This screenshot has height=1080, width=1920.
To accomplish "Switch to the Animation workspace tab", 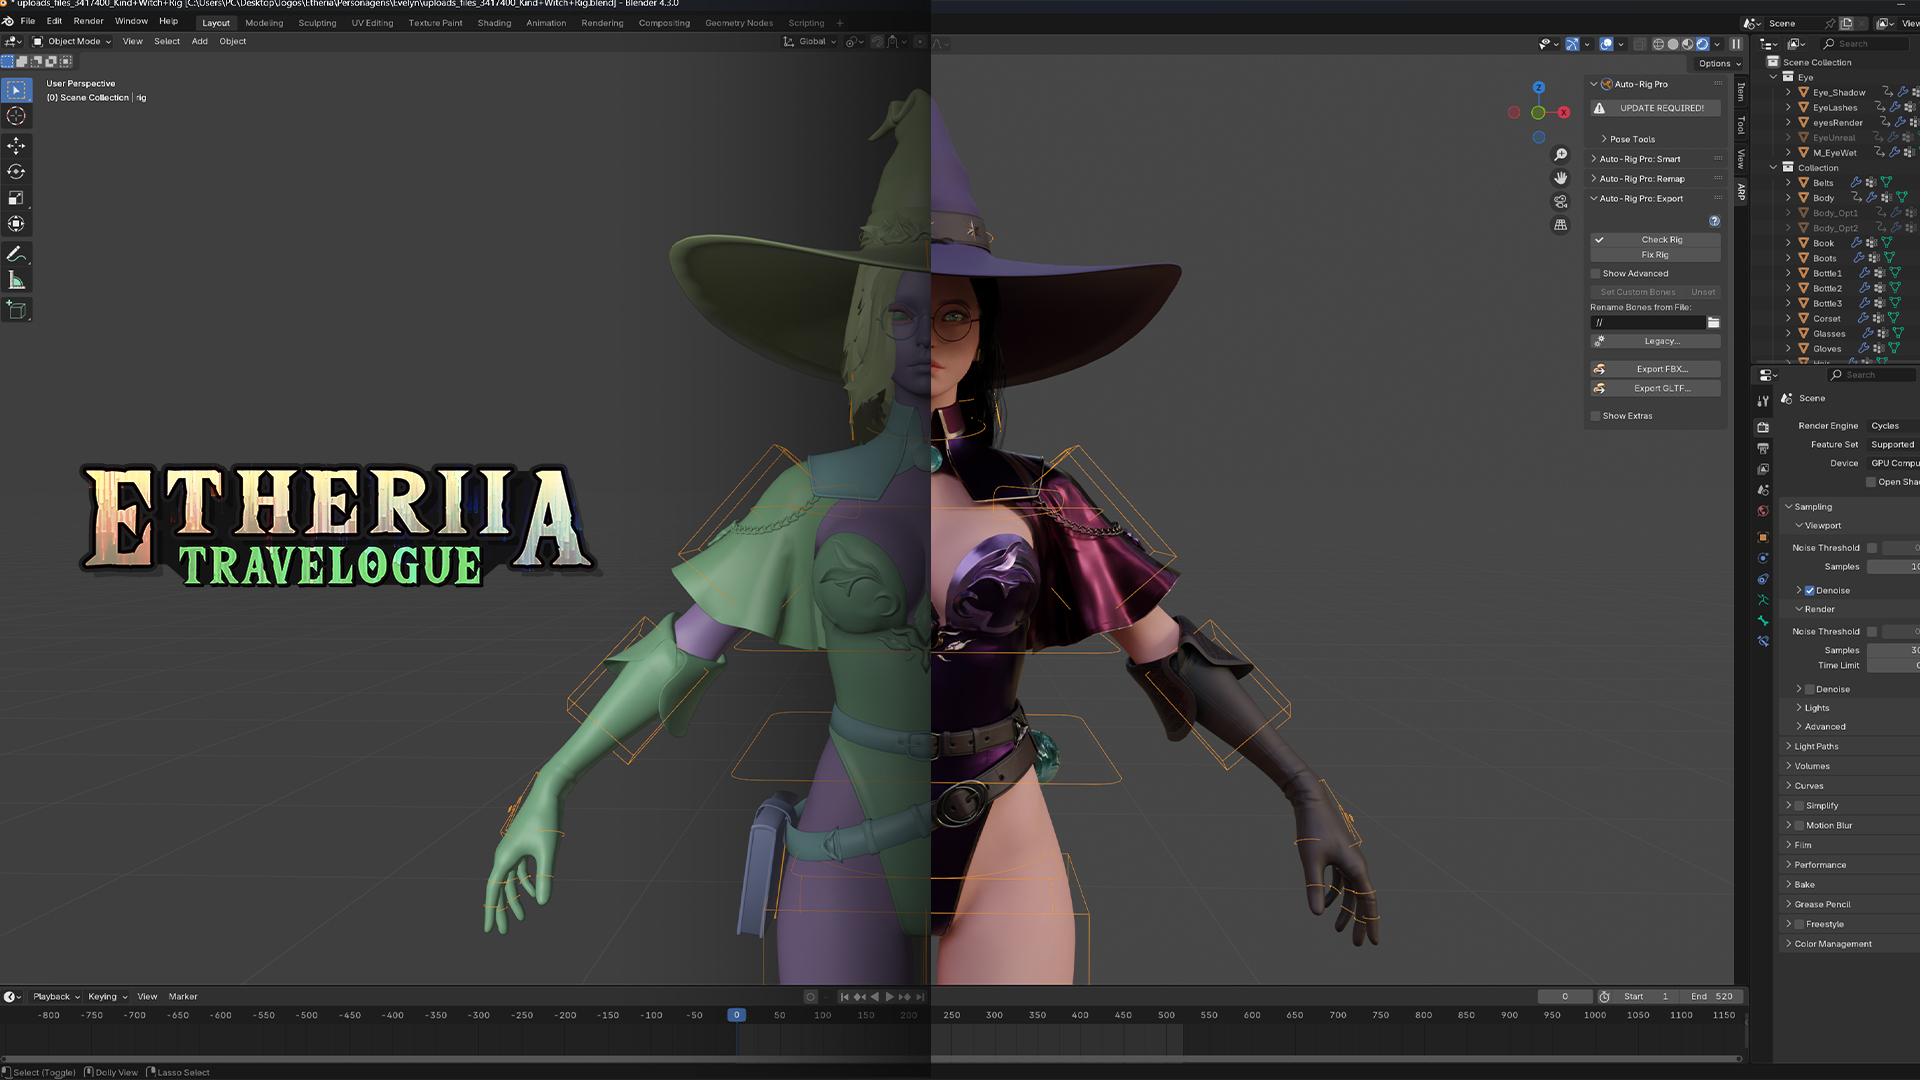I will click(546, 23).
